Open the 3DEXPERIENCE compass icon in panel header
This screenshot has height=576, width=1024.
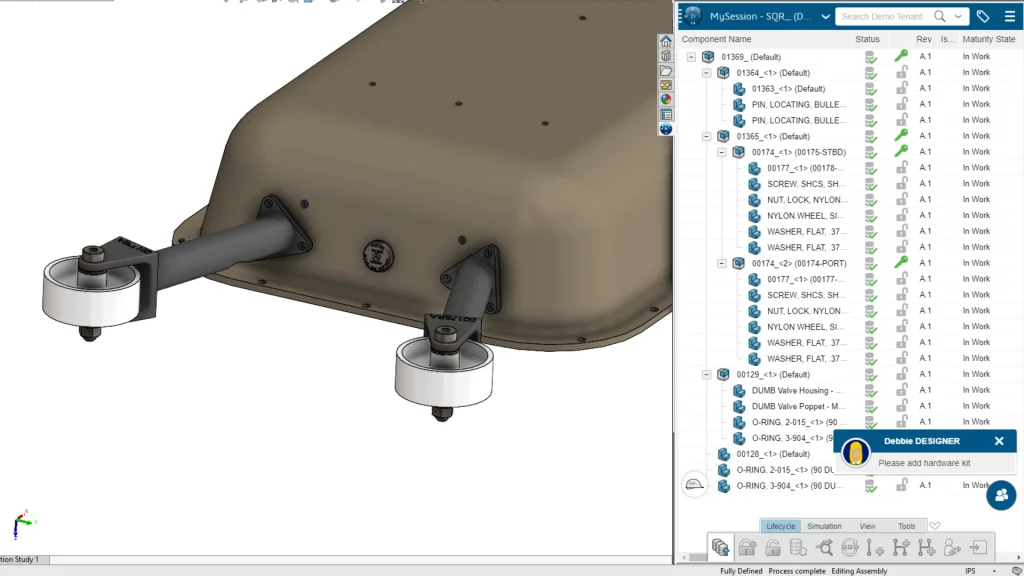pyautogui.click(x=693, y=16)
